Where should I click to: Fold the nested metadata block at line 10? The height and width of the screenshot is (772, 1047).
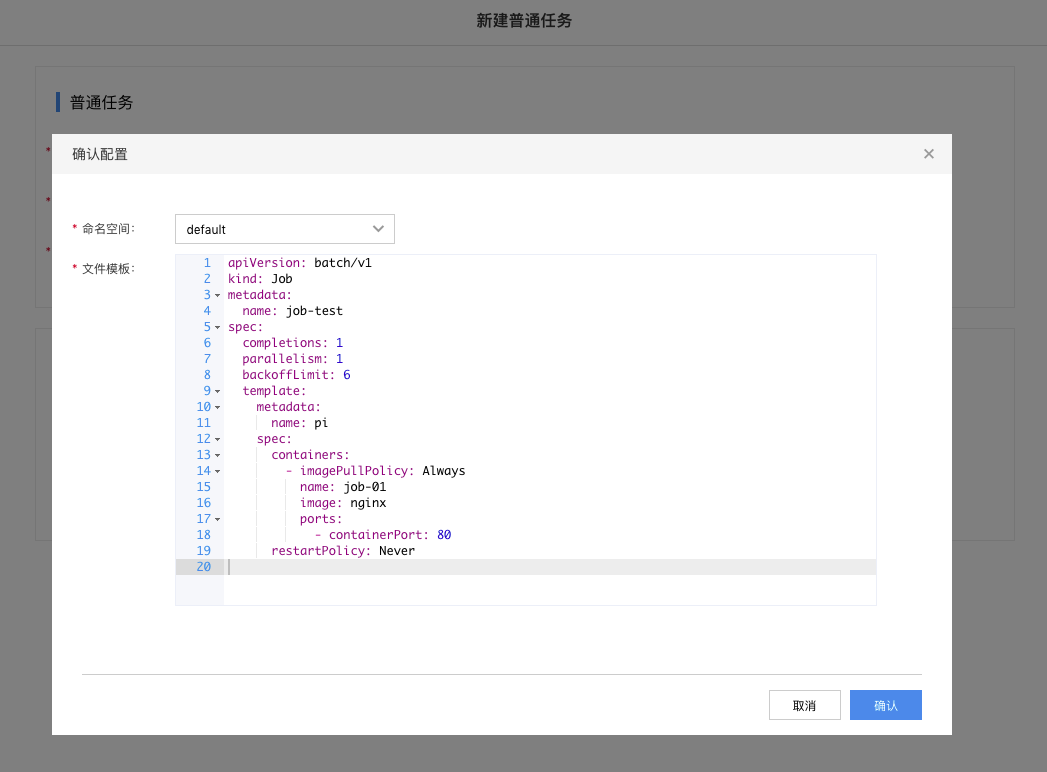[218, 407]
